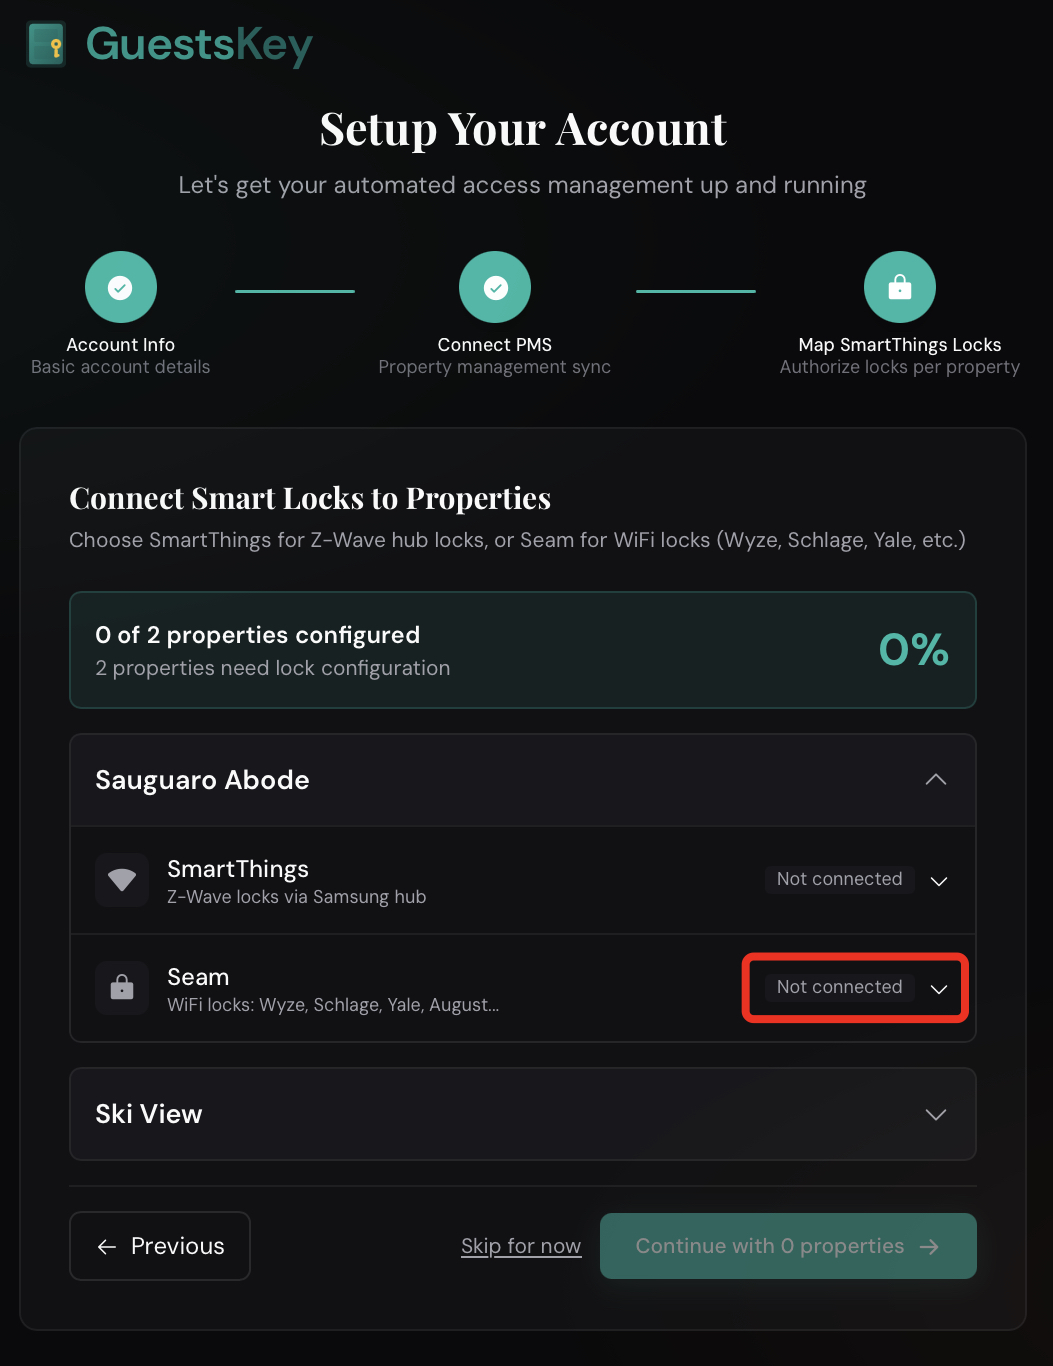Select the Account Info setup step
Screen dimensions: 1053x1366
[x=120, y=310]
